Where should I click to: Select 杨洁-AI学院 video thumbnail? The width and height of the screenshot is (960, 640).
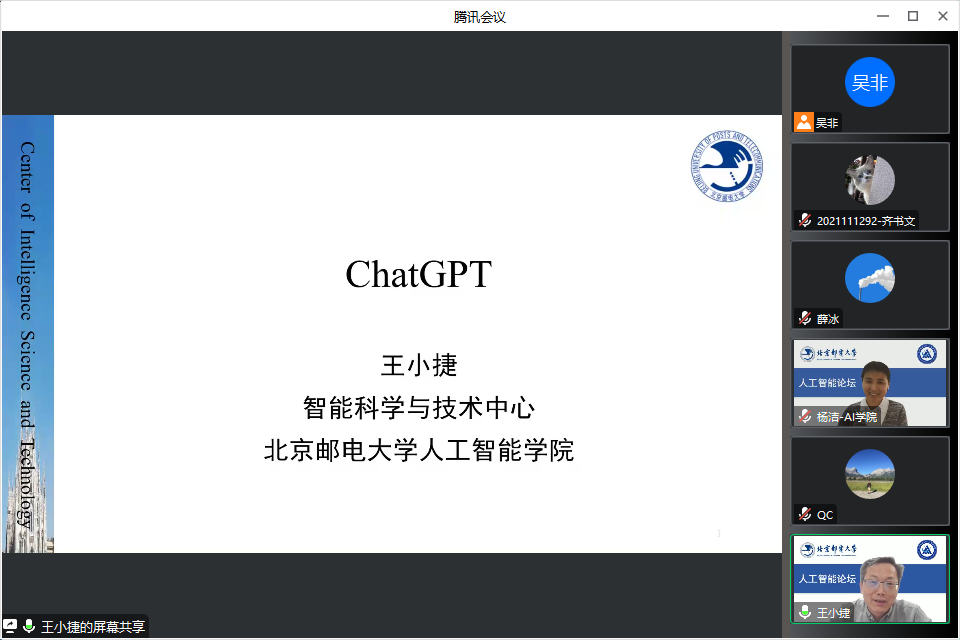(869, 383)
